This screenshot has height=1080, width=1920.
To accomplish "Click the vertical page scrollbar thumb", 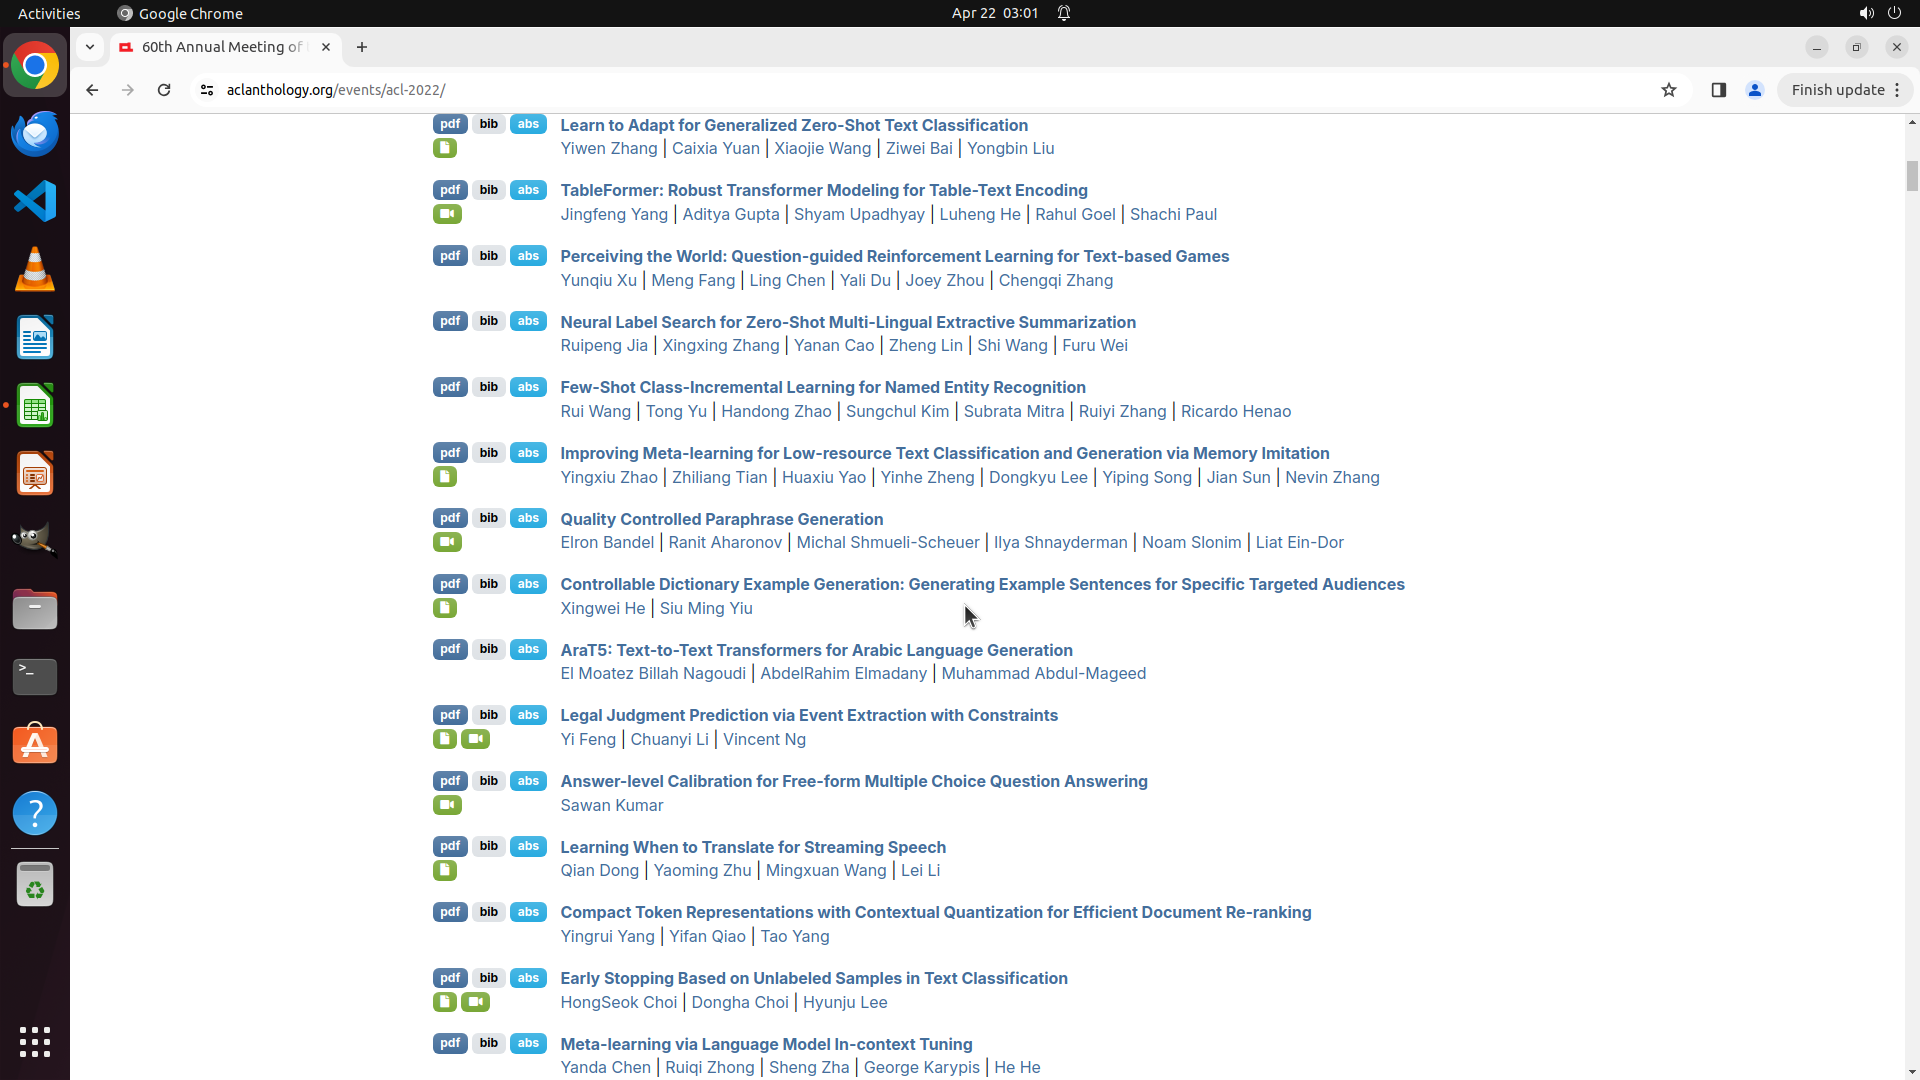I will (1912, 175).
